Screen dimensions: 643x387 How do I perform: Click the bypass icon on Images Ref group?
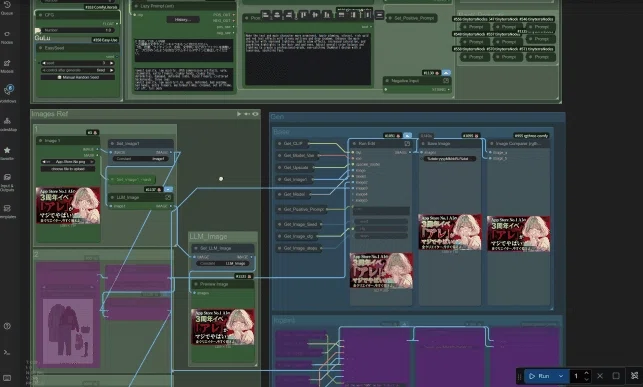coord(247,114)
